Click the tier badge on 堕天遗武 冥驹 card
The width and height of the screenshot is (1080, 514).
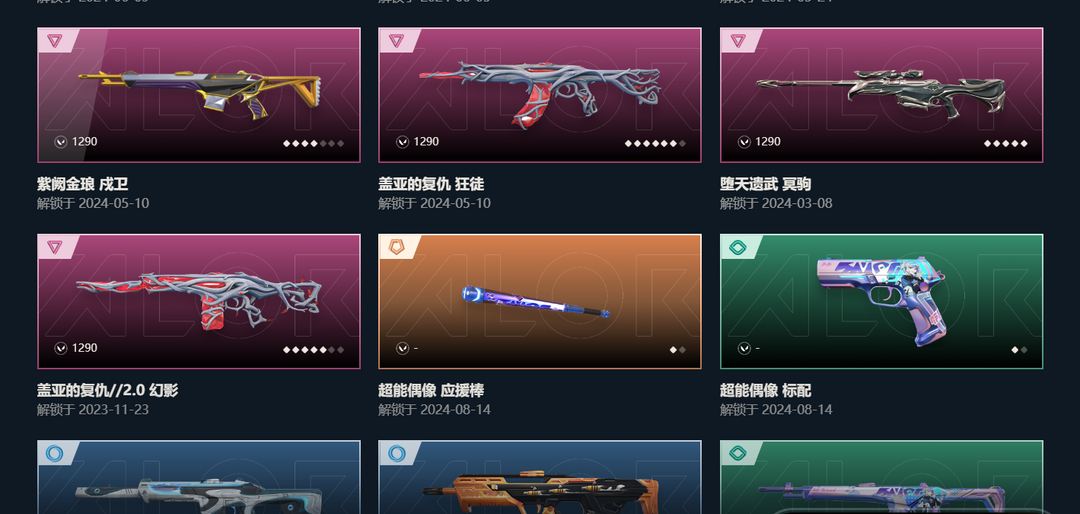coord(738,41)
